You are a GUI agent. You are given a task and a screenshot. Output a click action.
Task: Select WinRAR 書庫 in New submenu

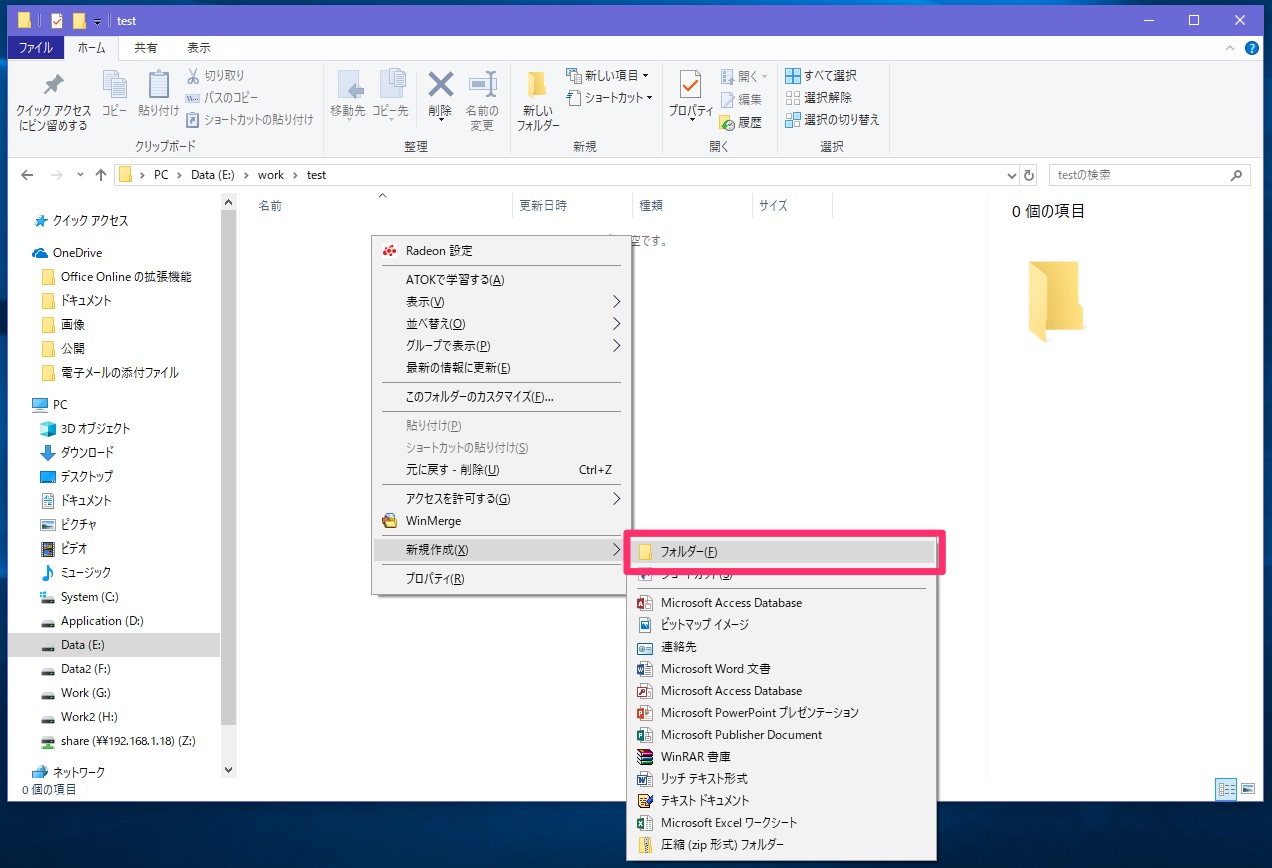click(x=782, y=756)
